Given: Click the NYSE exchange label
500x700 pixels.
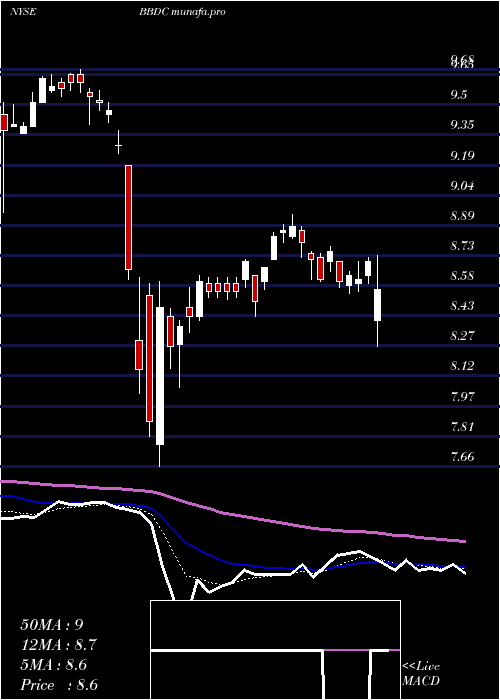Looking at the screenshot, I should coord(22,12).
